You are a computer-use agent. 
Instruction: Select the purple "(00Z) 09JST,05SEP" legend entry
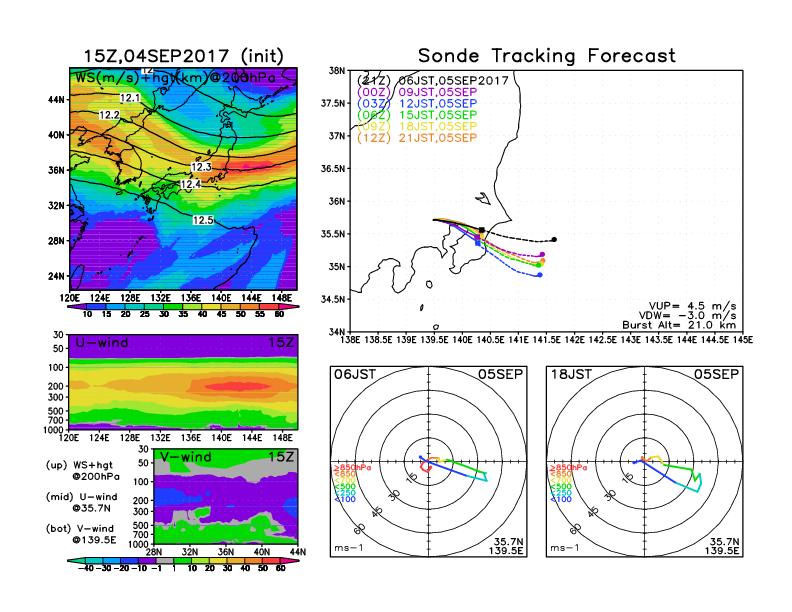417,92
